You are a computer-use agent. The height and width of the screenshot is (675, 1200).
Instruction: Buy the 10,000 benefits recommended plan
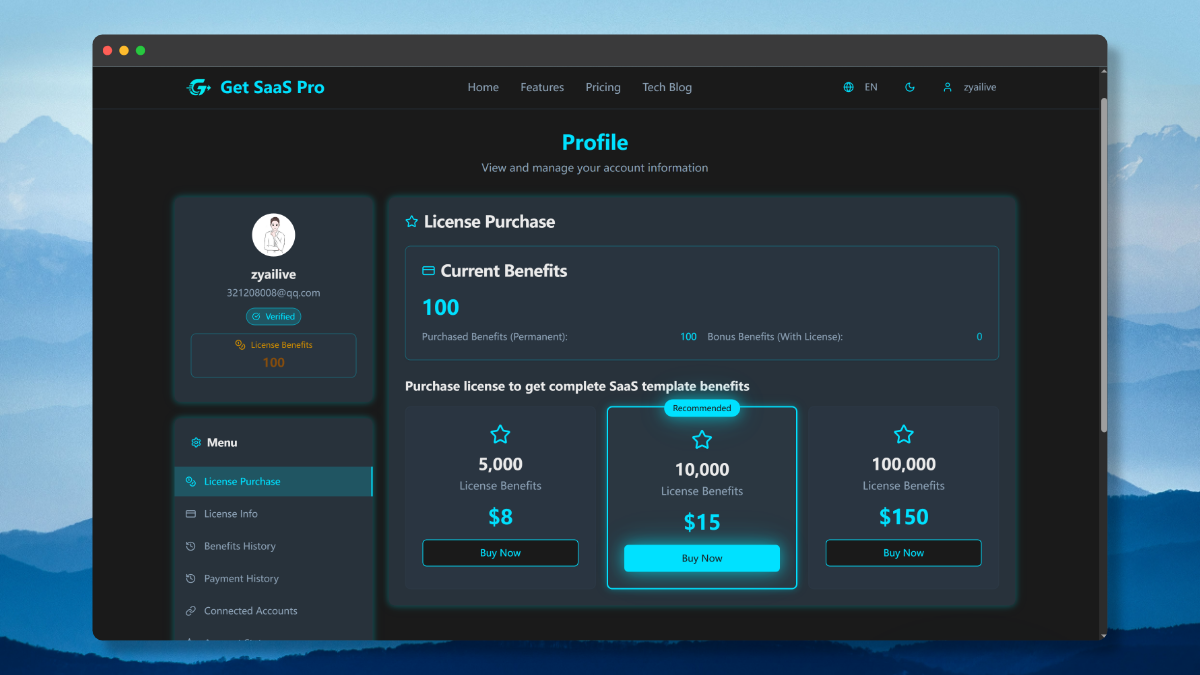(x=701, y=558)
